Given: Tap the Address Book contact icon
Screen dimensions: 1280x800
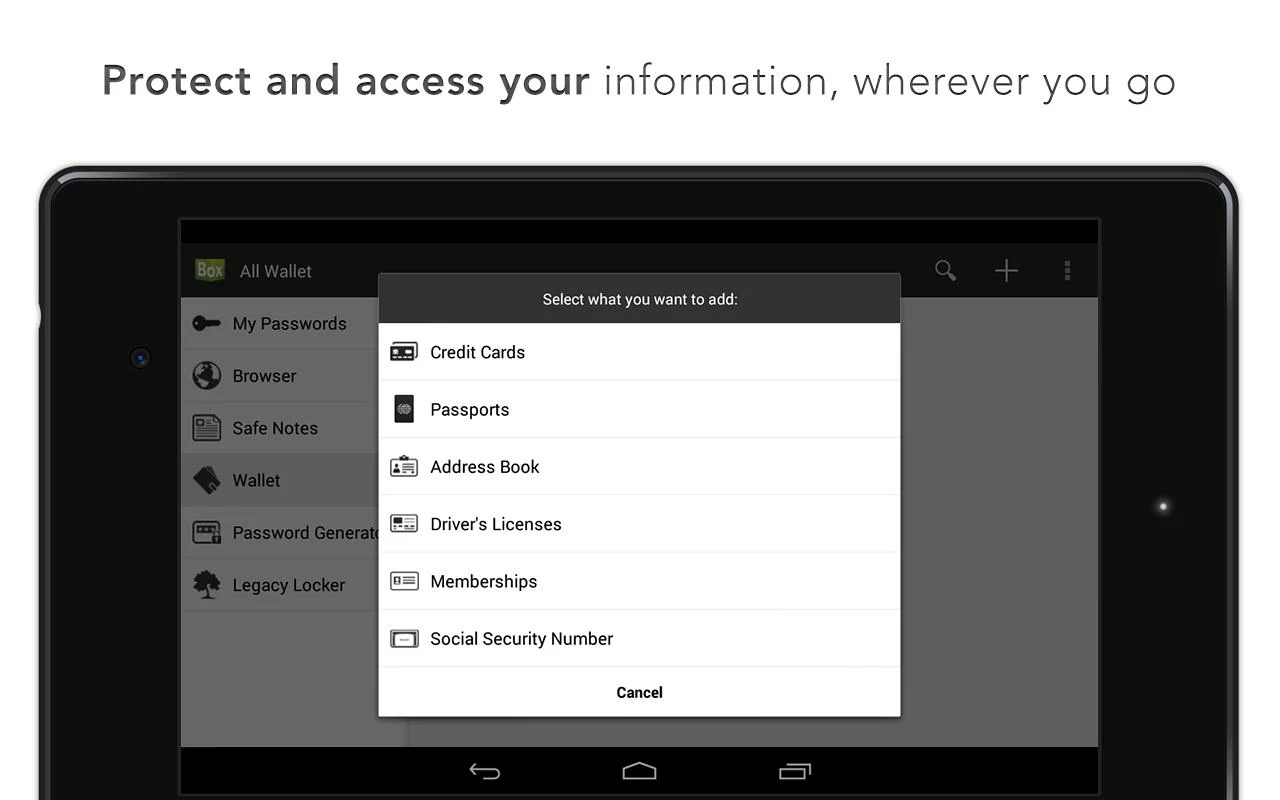Looking at the screenshot, I should [x=404, y=467].
